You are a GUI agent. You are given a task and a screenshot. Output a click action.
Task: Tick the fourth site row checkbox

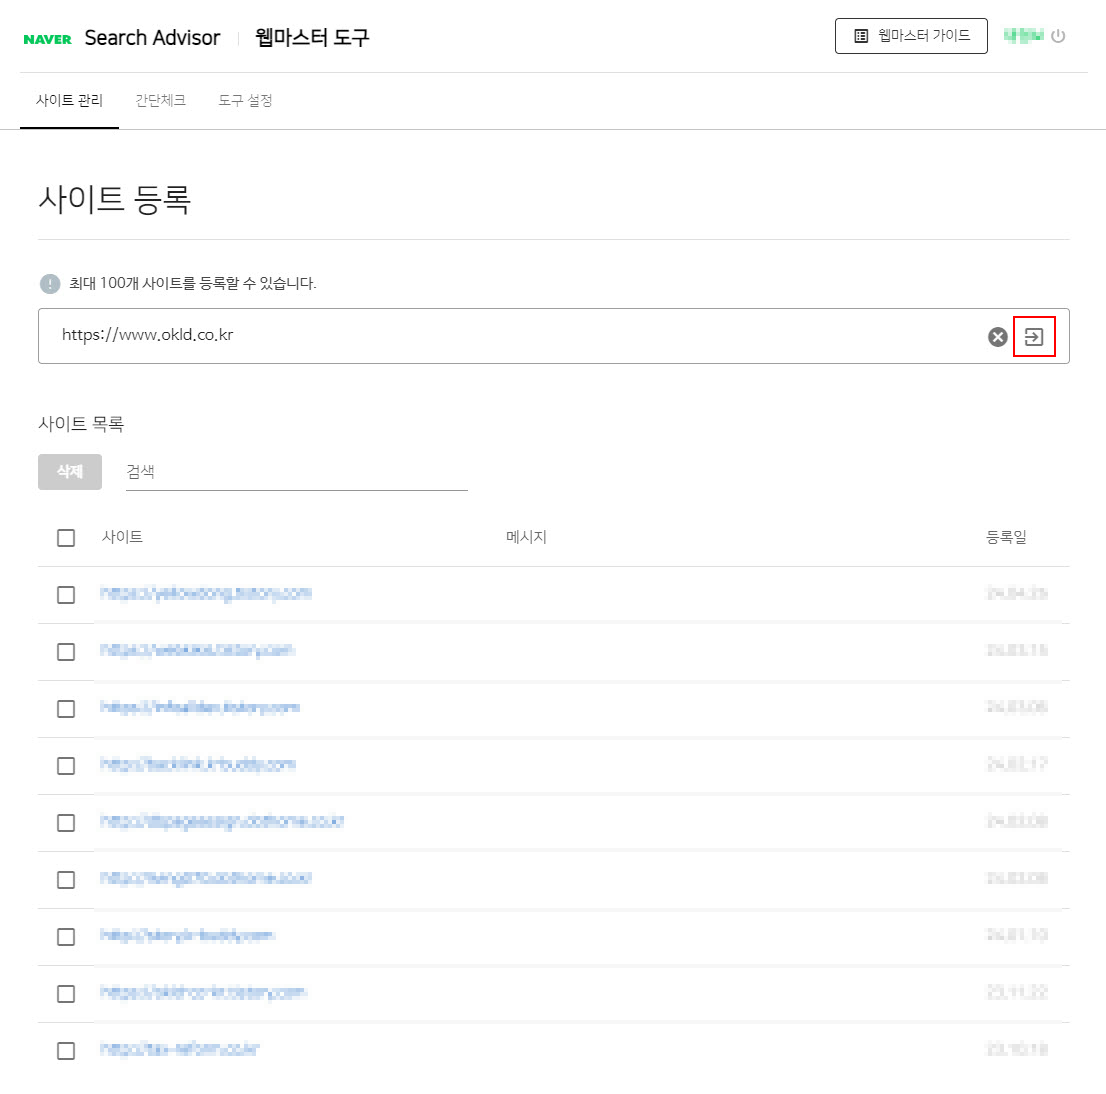pos(66,766)
